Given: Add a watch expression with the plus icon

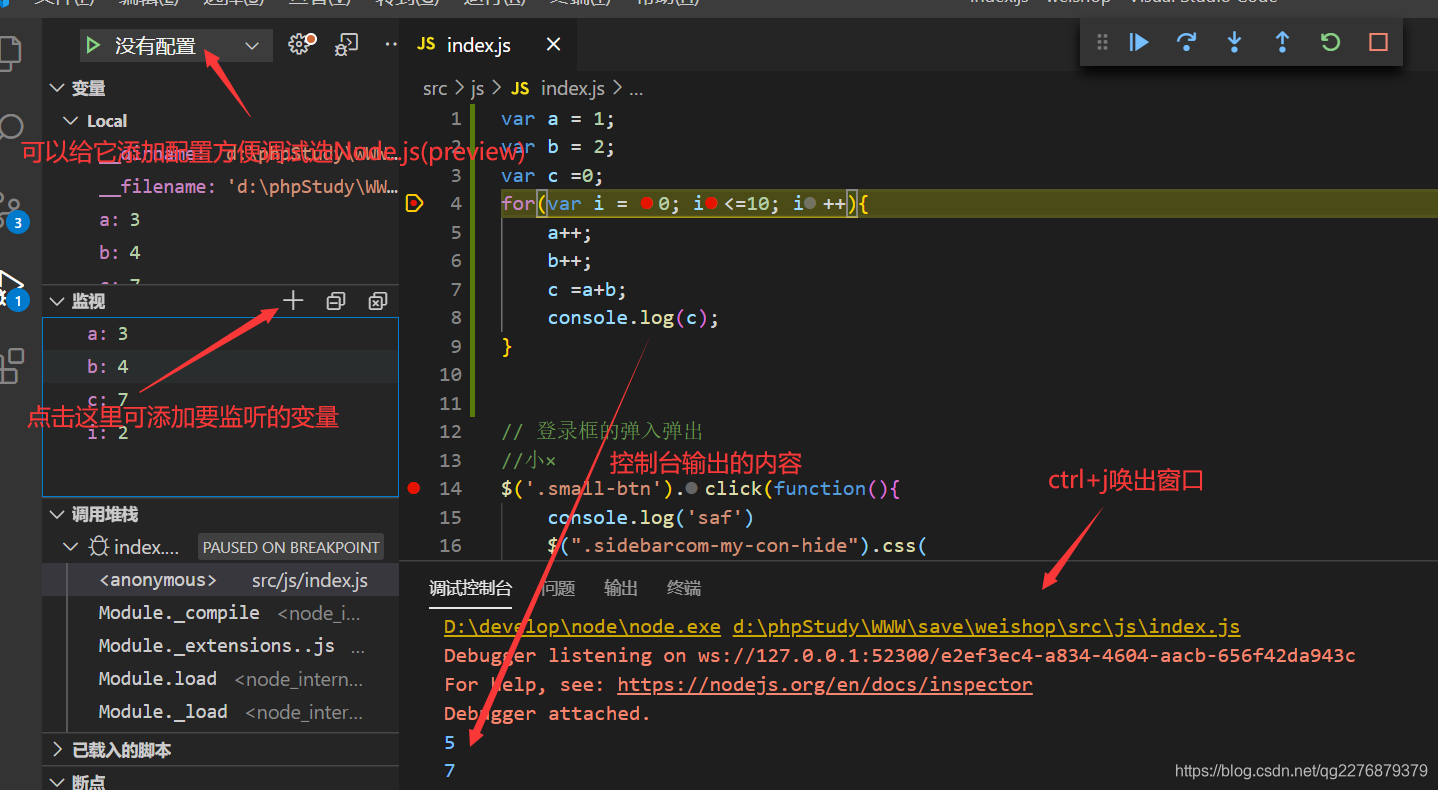Looking at the screenshot, I should (293, 300).
